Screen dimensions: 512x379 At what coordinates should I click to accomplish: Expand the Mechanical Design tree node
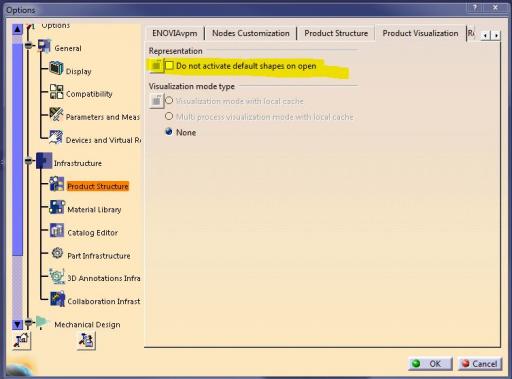coord(29,322)
